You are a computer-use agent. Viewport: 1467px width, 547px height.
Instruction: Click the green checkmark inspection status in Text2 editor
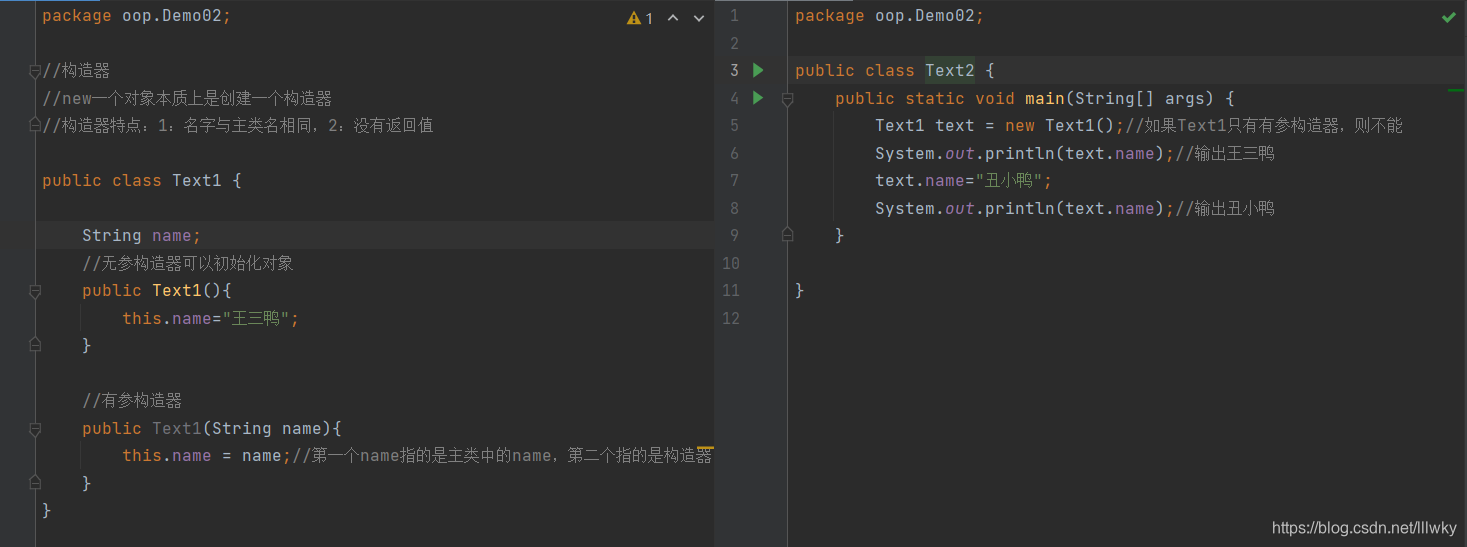point(1448,18)
